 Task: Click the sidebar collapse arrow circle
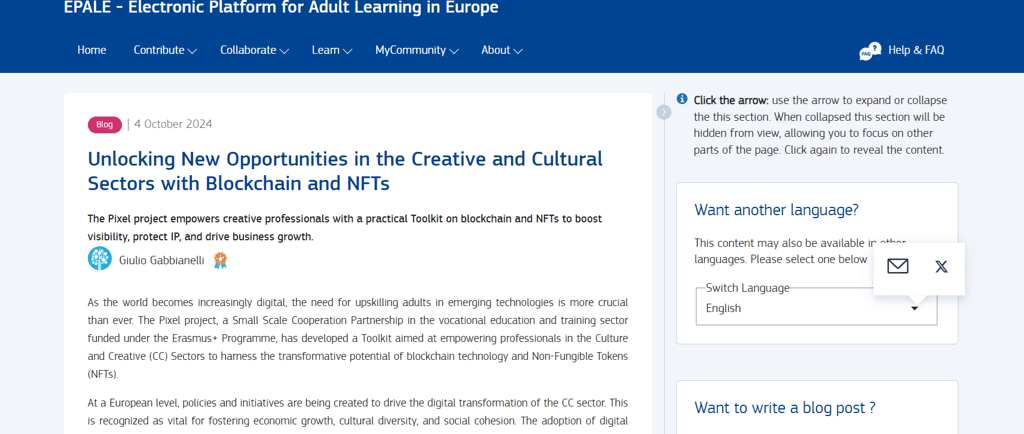click(664, 112)
